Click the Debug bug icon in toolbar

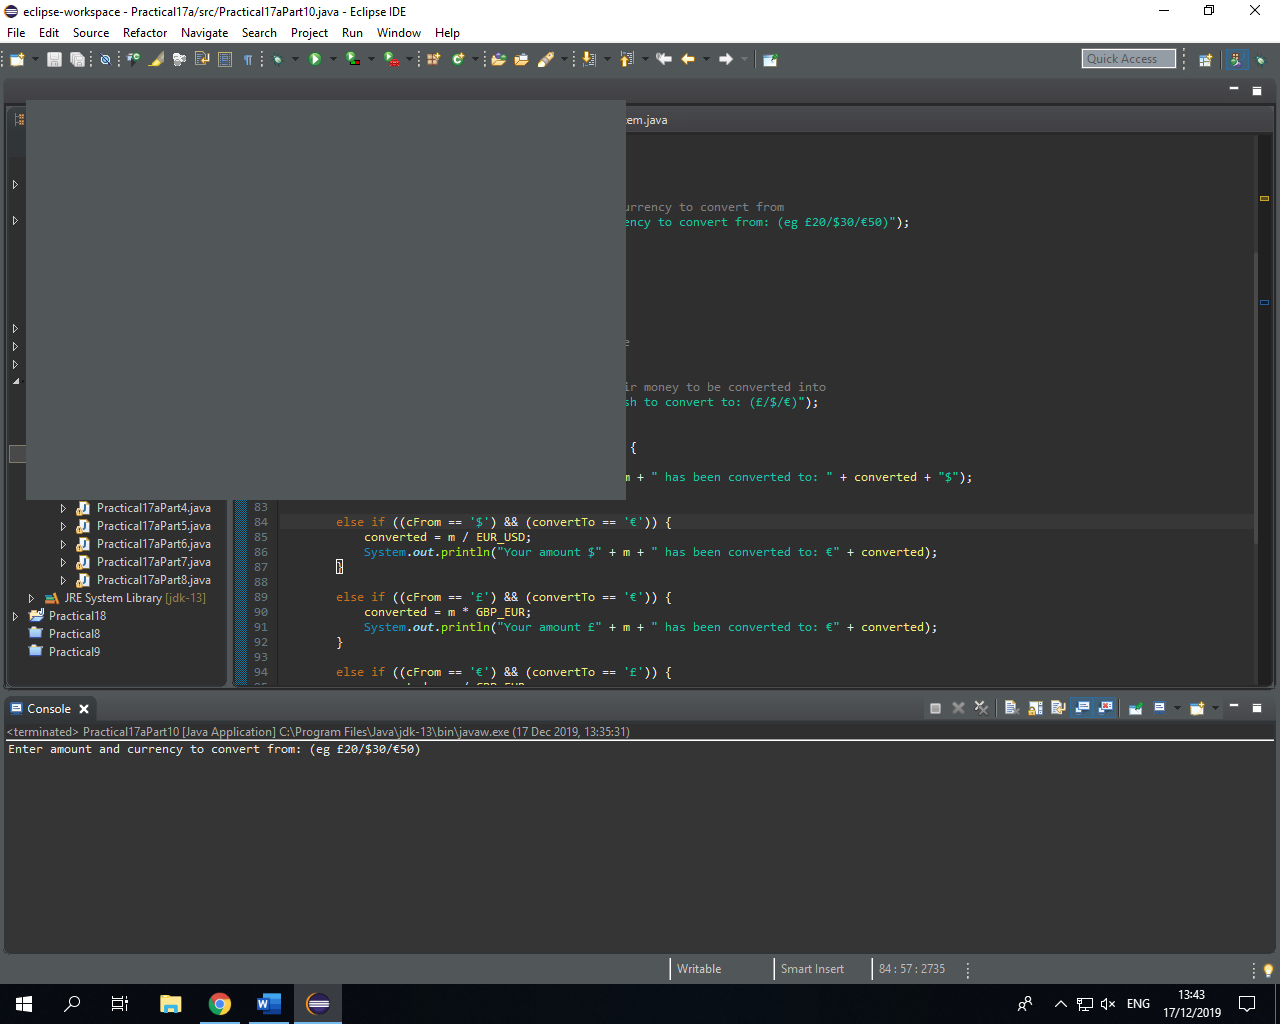tap(278, 60)
